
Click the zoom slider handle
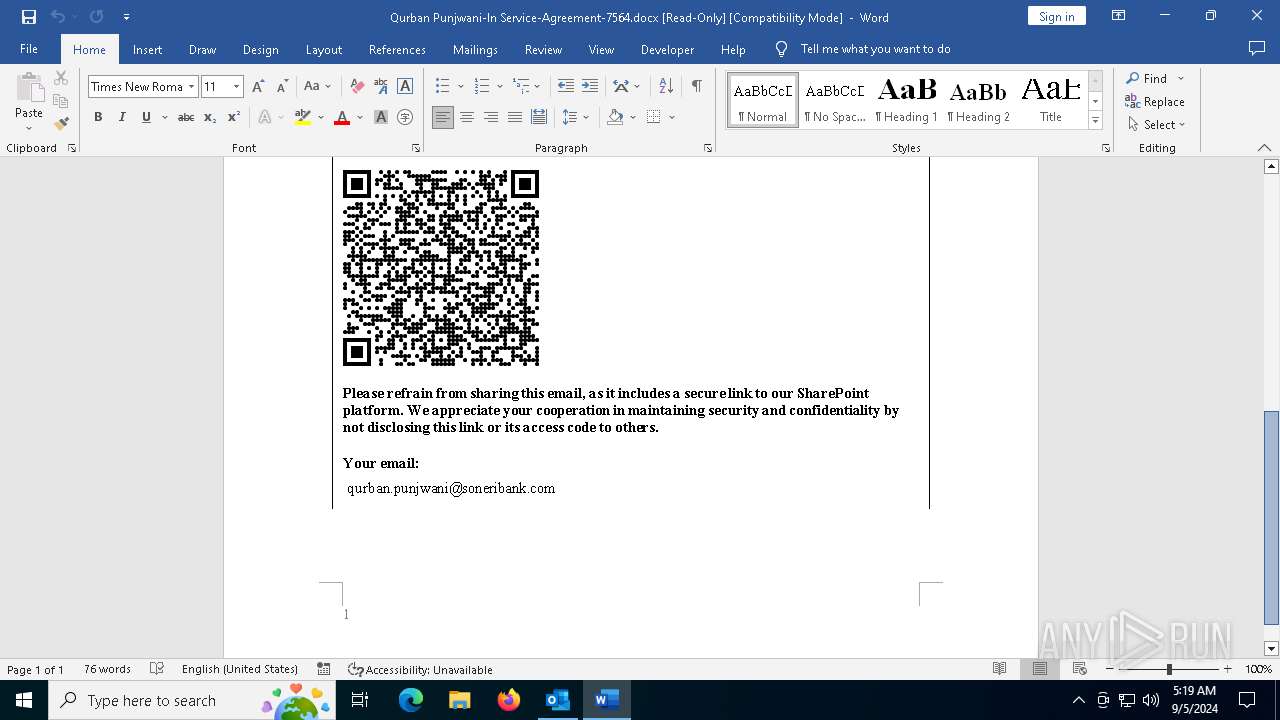[1169, 669]
